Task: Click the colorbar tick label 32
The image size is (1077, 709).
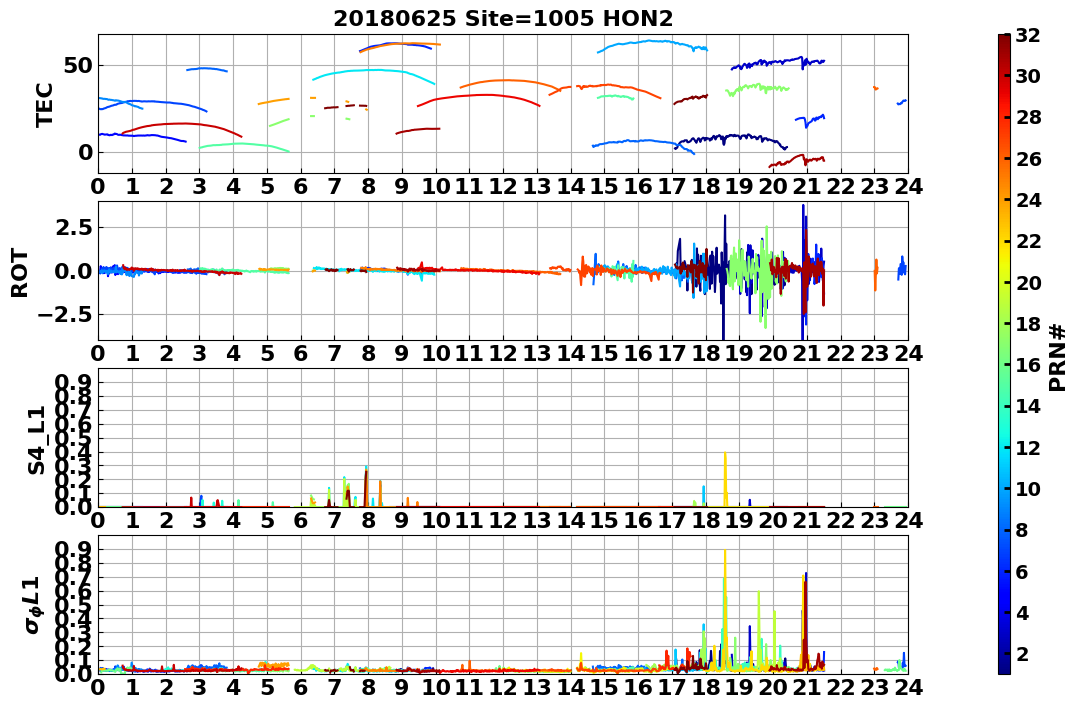Action: click(1028, 35)
